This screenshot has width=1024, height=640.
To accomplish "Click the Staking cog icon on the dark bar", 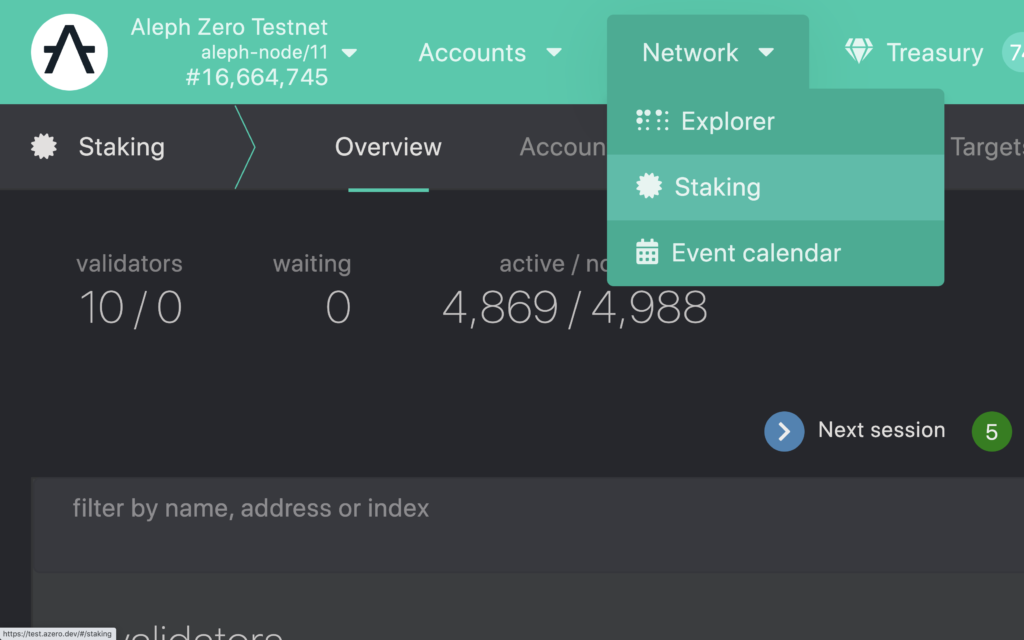I will 42,147.
